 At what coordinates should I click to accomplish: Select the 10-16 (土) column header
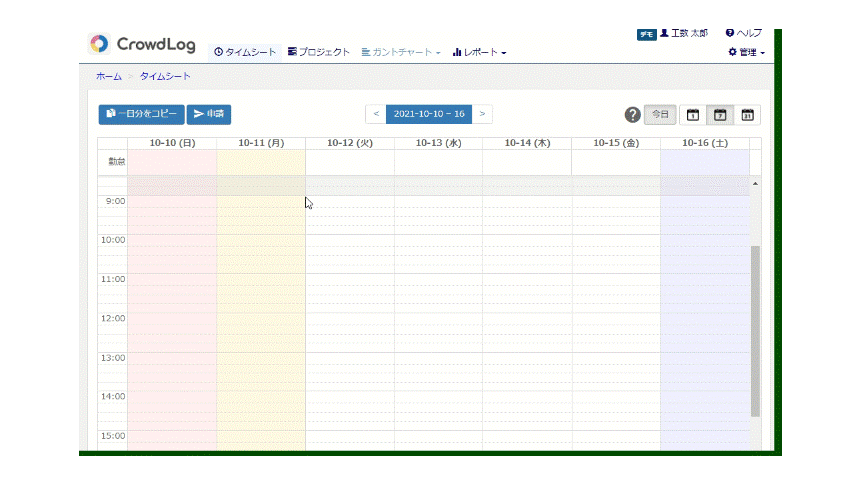[x=705, y=143]
